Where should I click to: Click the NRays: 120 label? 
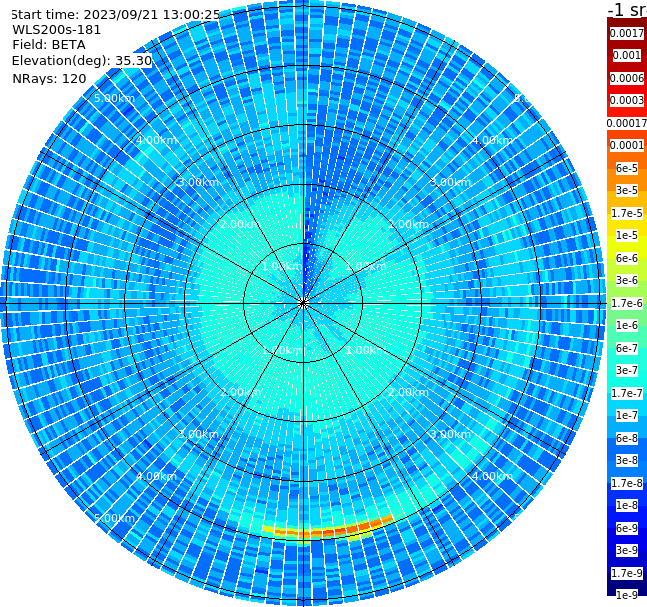coord(49,78)
